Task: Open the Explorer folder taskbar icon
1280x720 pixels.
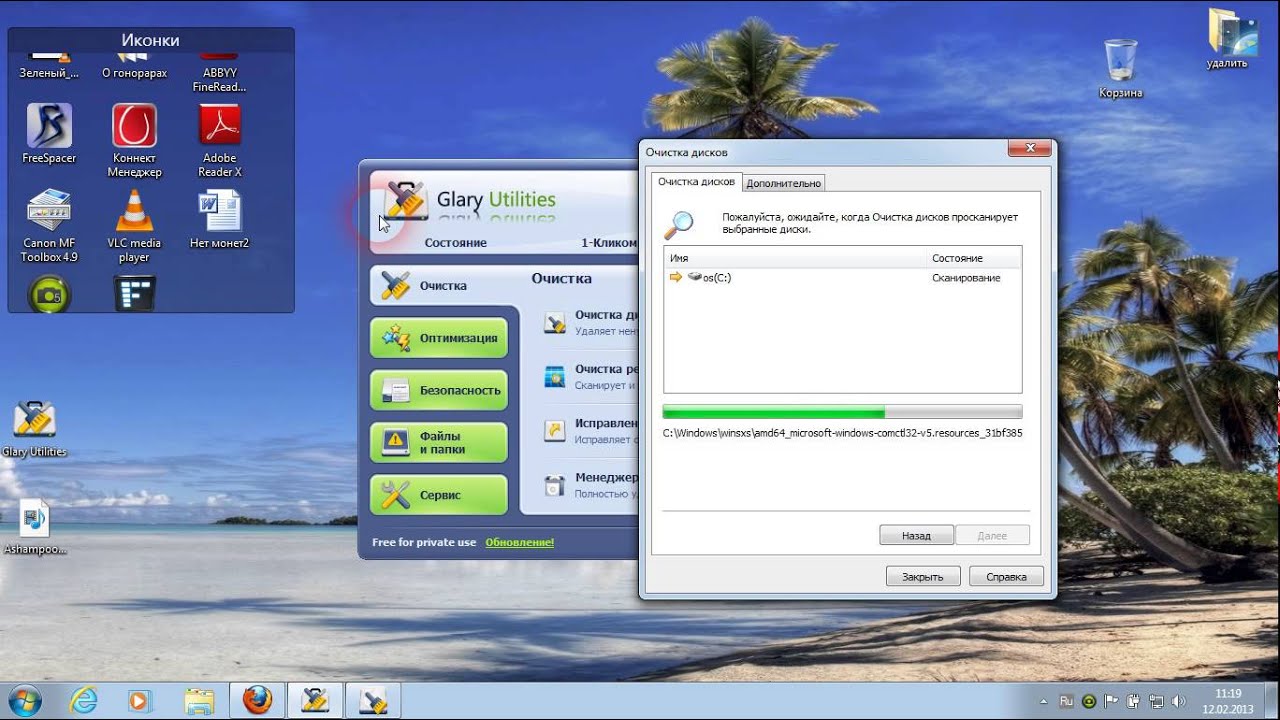Action: (199, 699)
